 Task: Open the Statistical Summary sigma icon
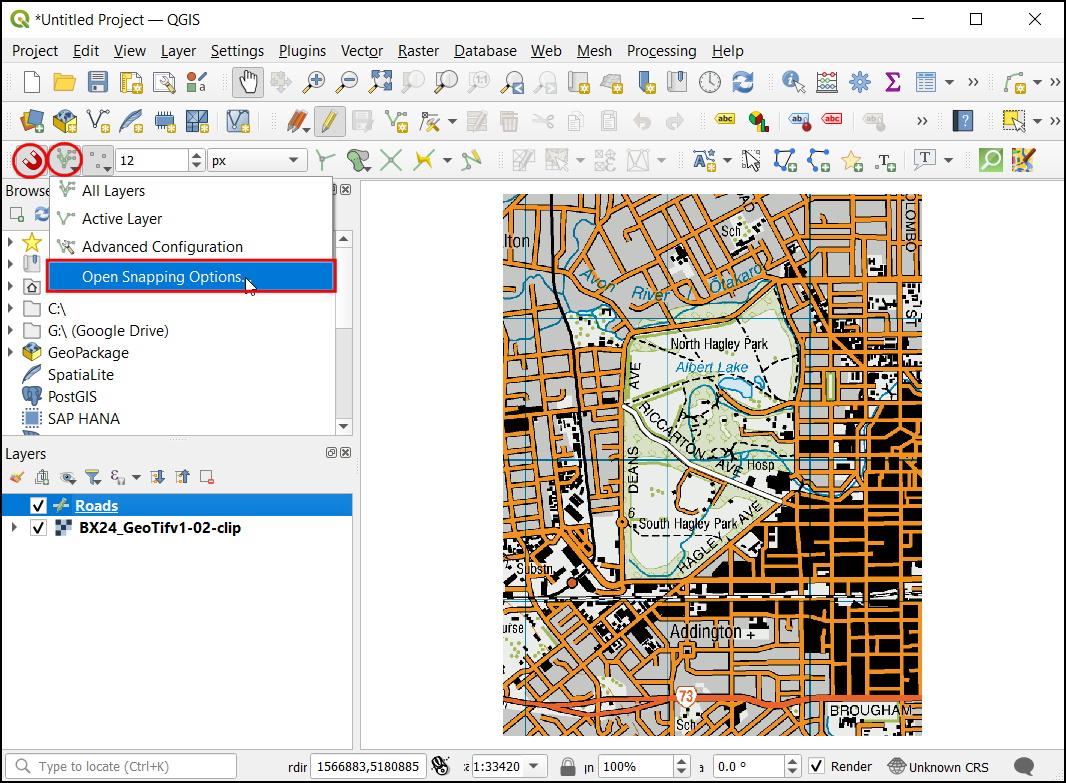[893, 82]
